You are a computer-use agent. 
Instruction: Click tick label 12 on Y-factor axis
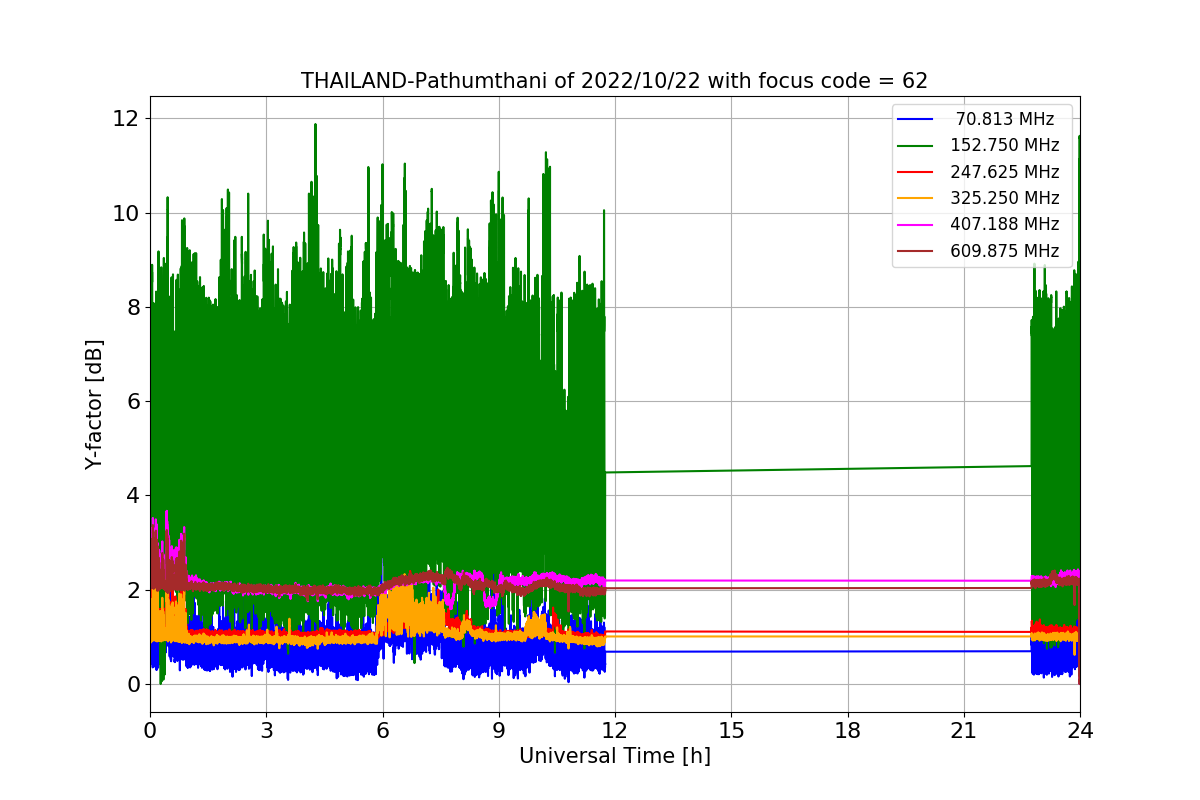(x=127, y=119)
